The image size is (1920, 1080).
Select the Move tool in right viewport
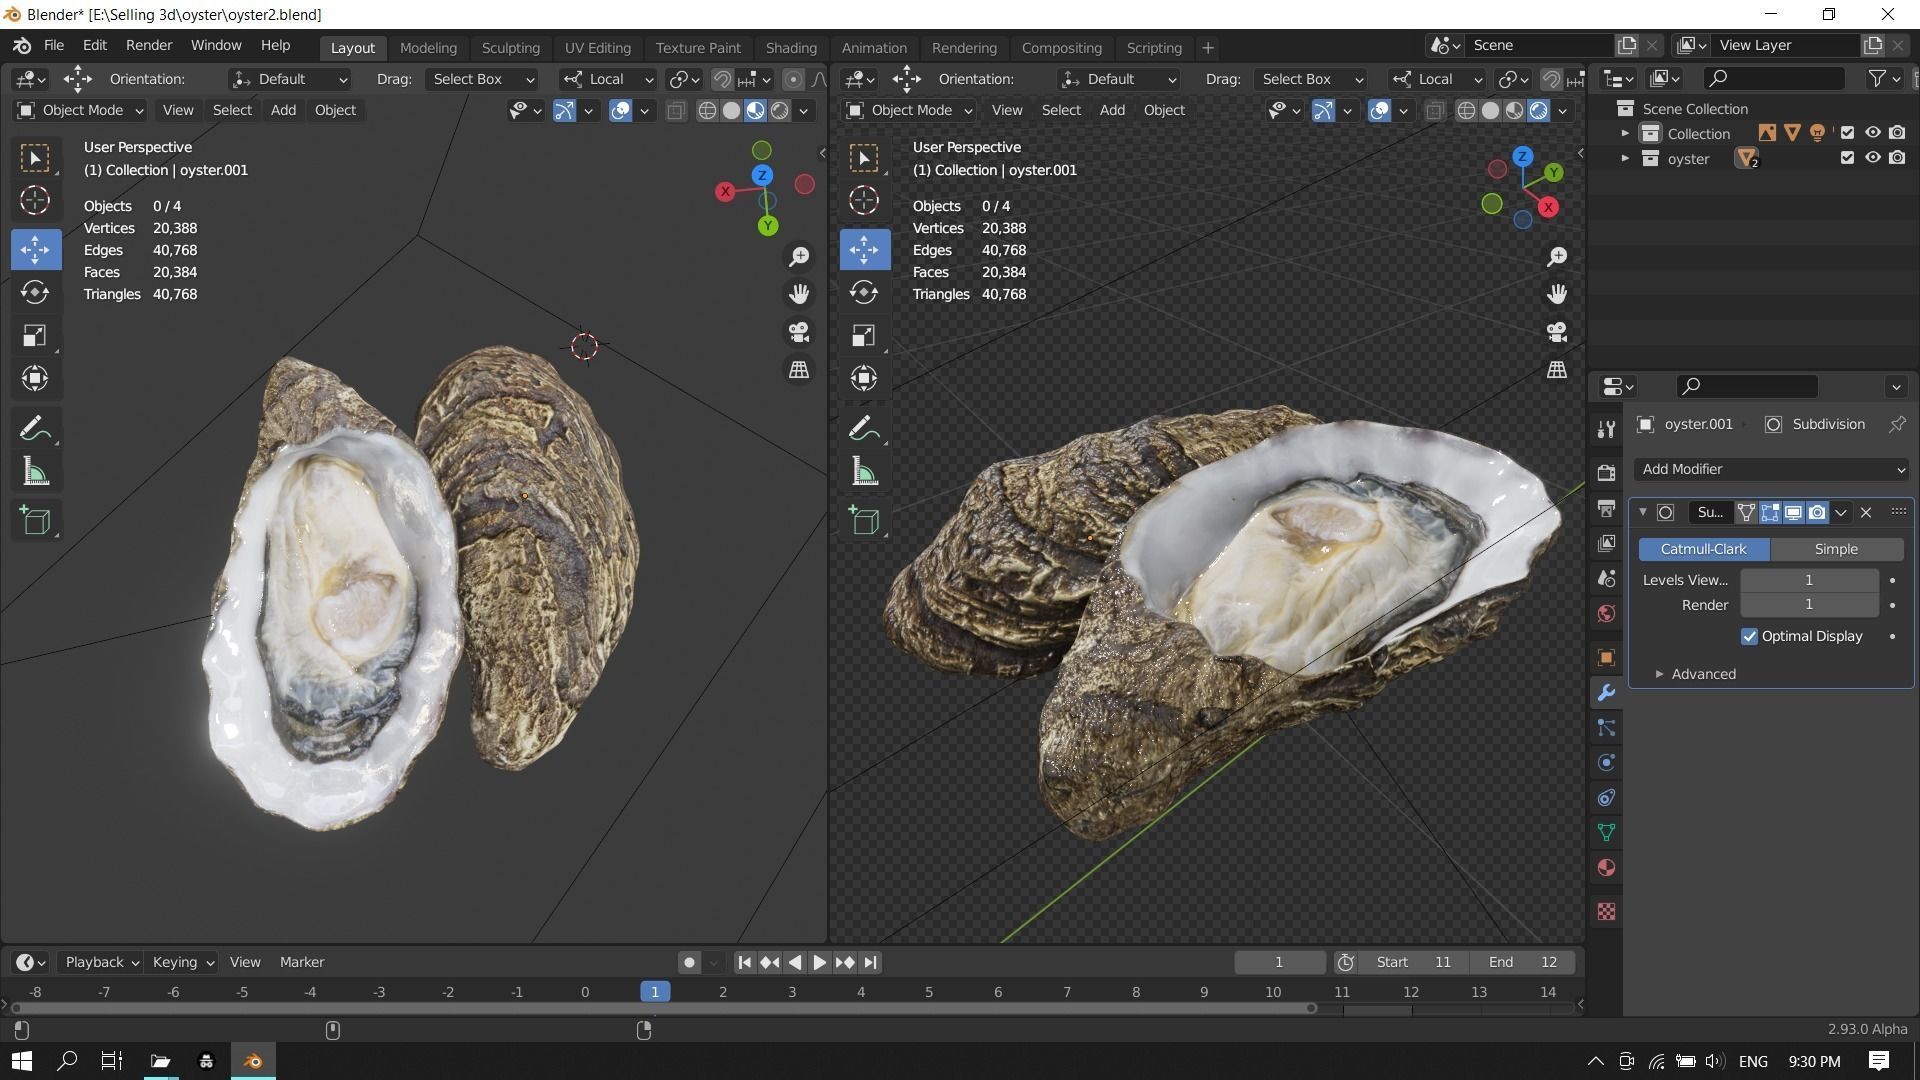click(864, 249)
